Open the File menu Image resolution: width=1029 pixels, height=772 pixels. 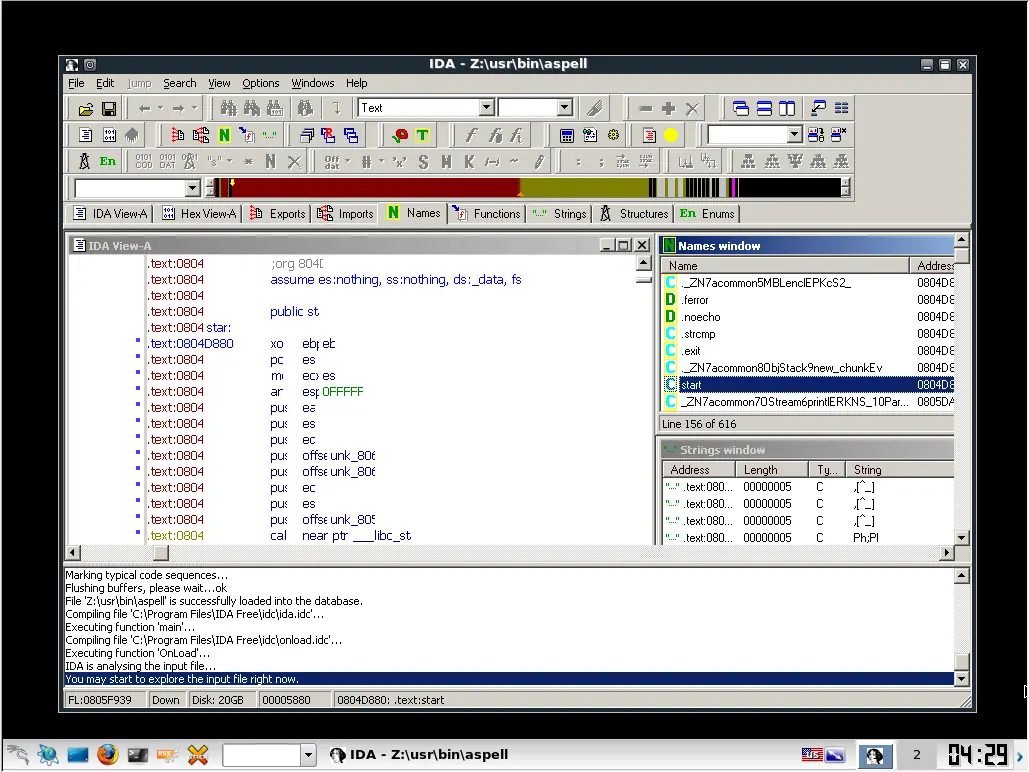[76, 83]
